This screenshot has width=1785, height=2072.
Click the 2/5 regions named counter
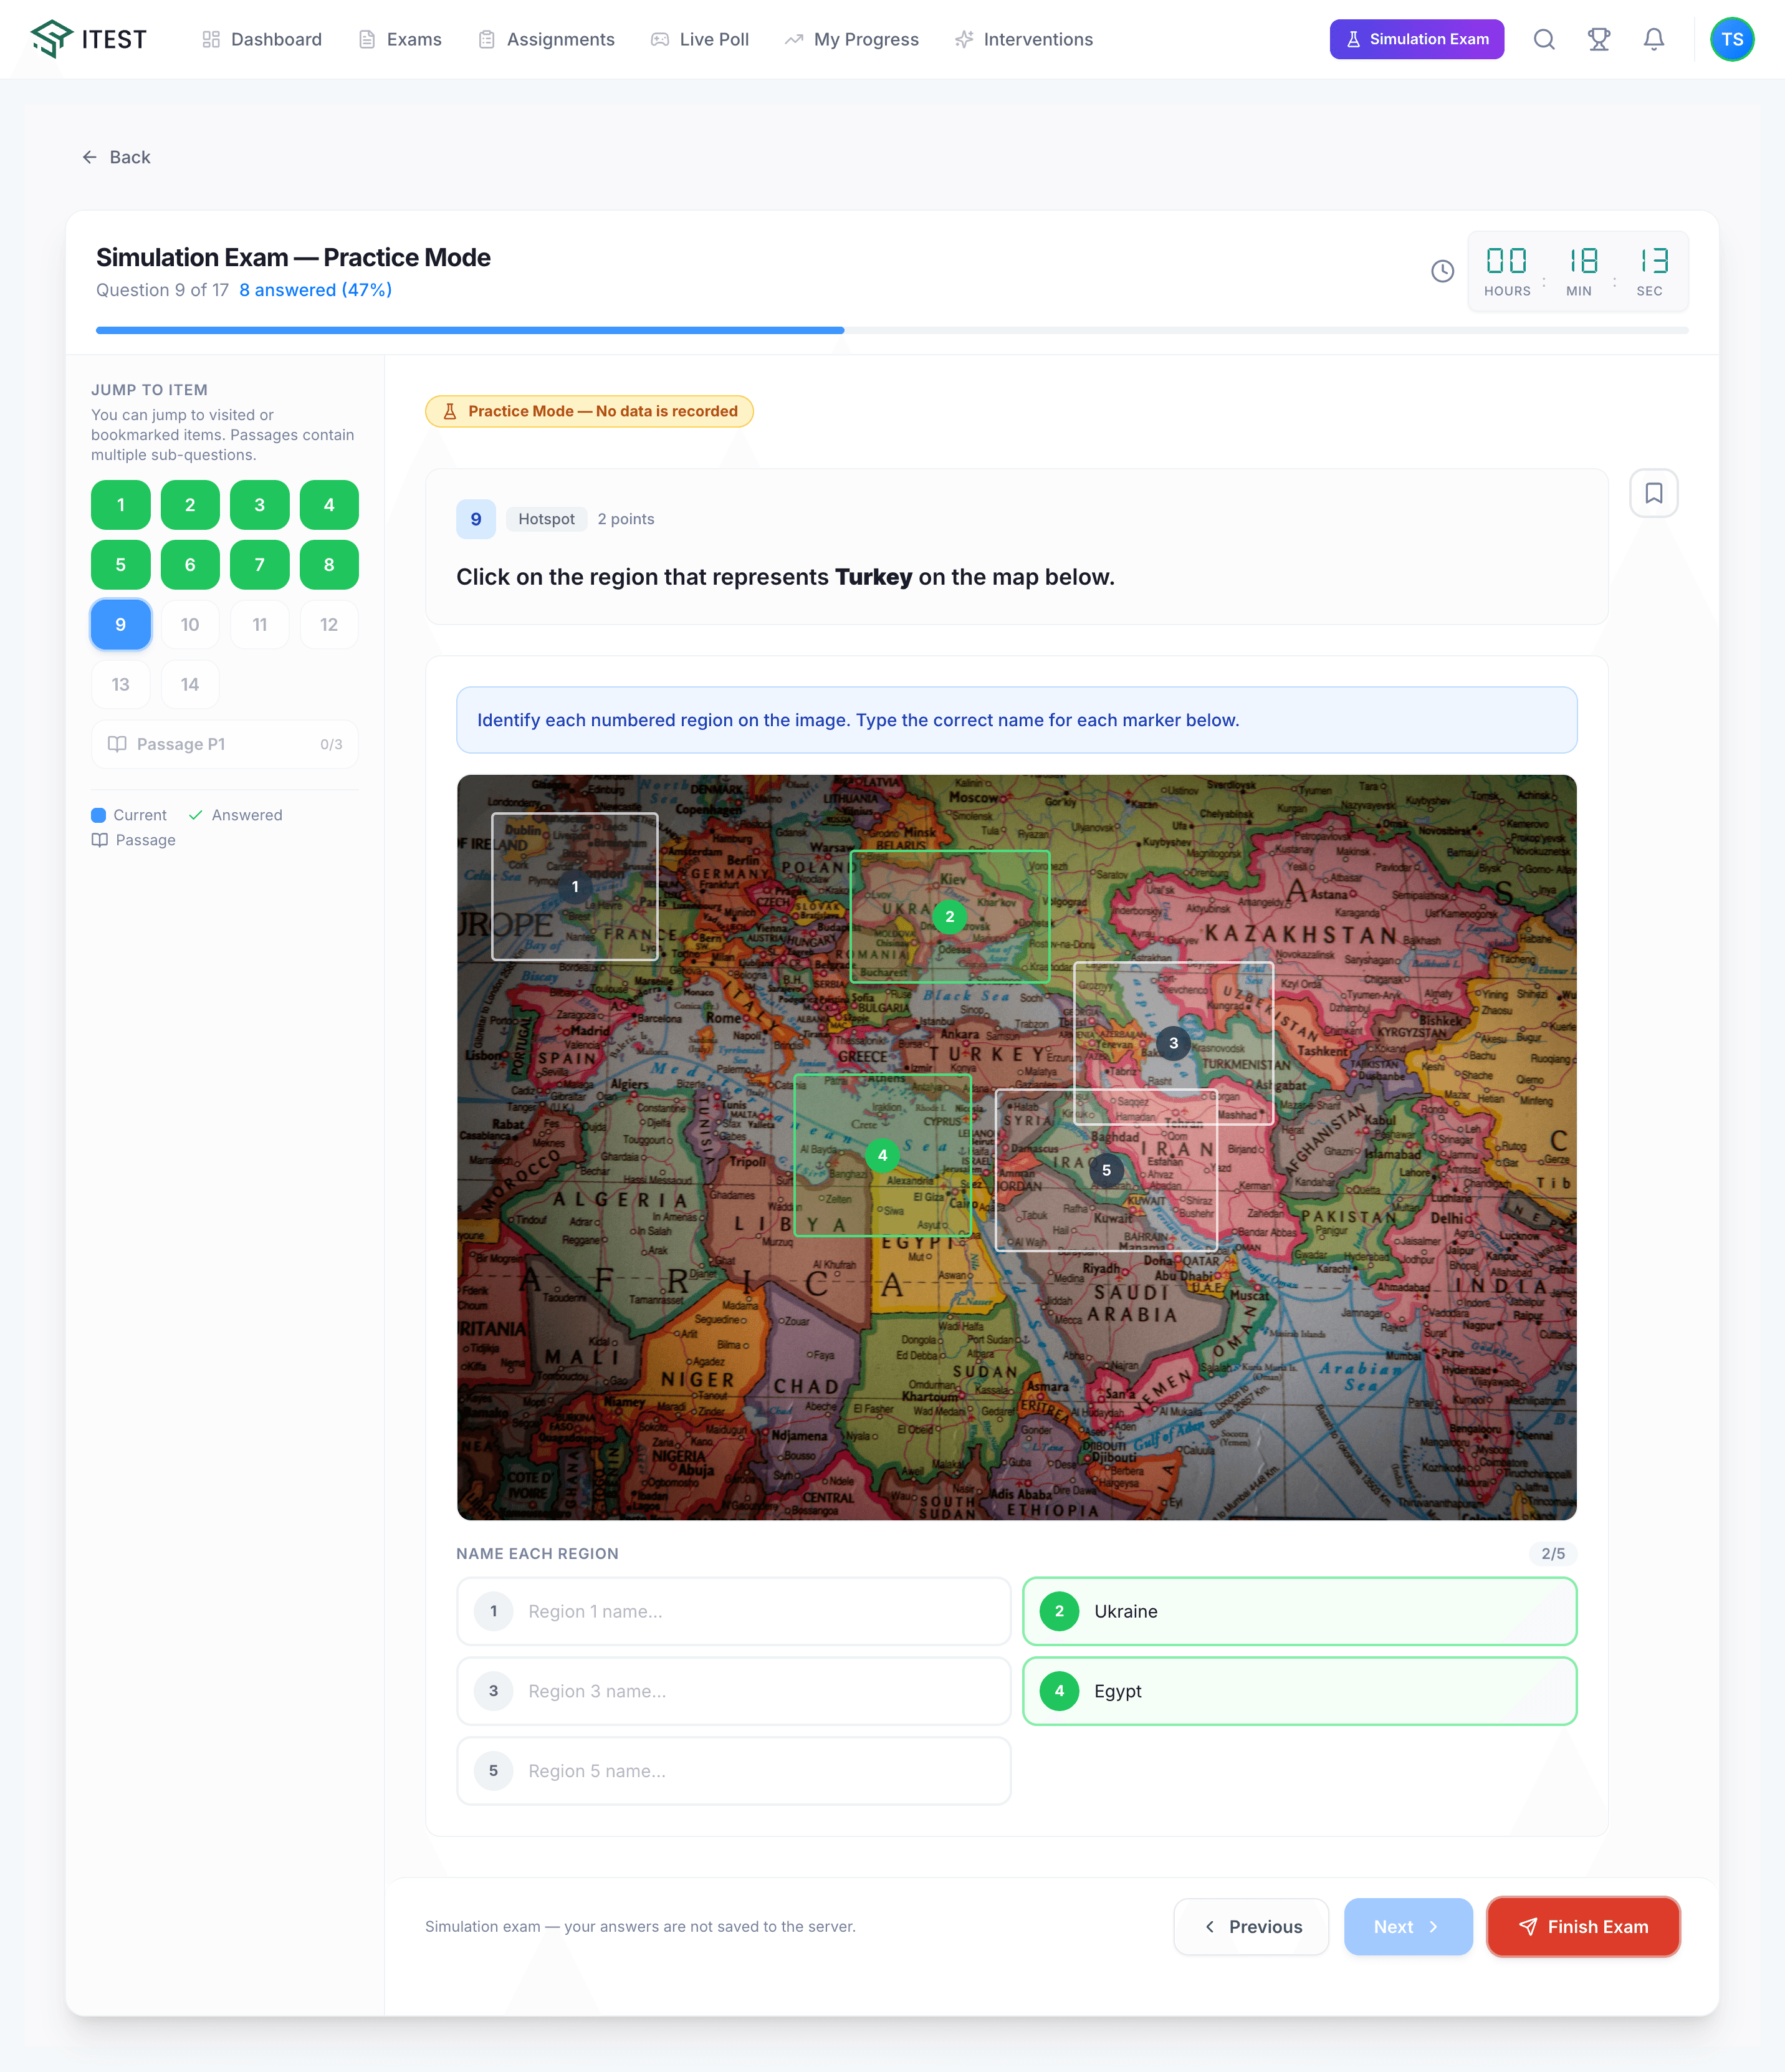coord(1553,1553)
